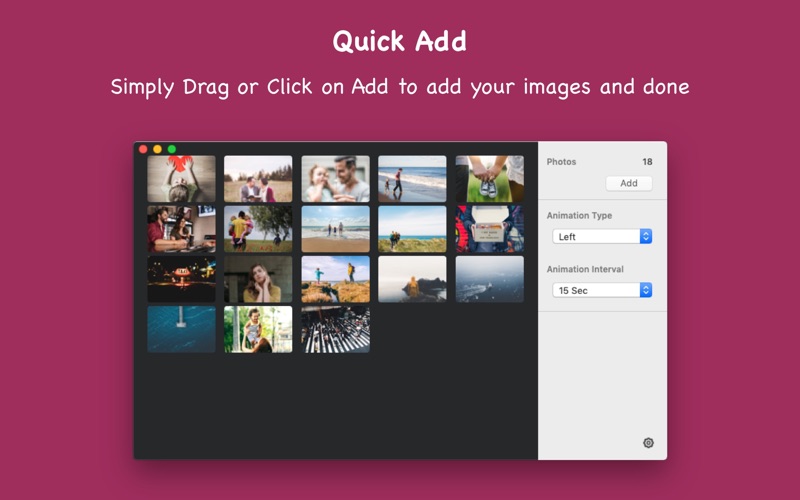The height and width of the screenshot is (500, 800).
Task: Select the hands holding white box thumbnail
Action: (x=489, y=229)
